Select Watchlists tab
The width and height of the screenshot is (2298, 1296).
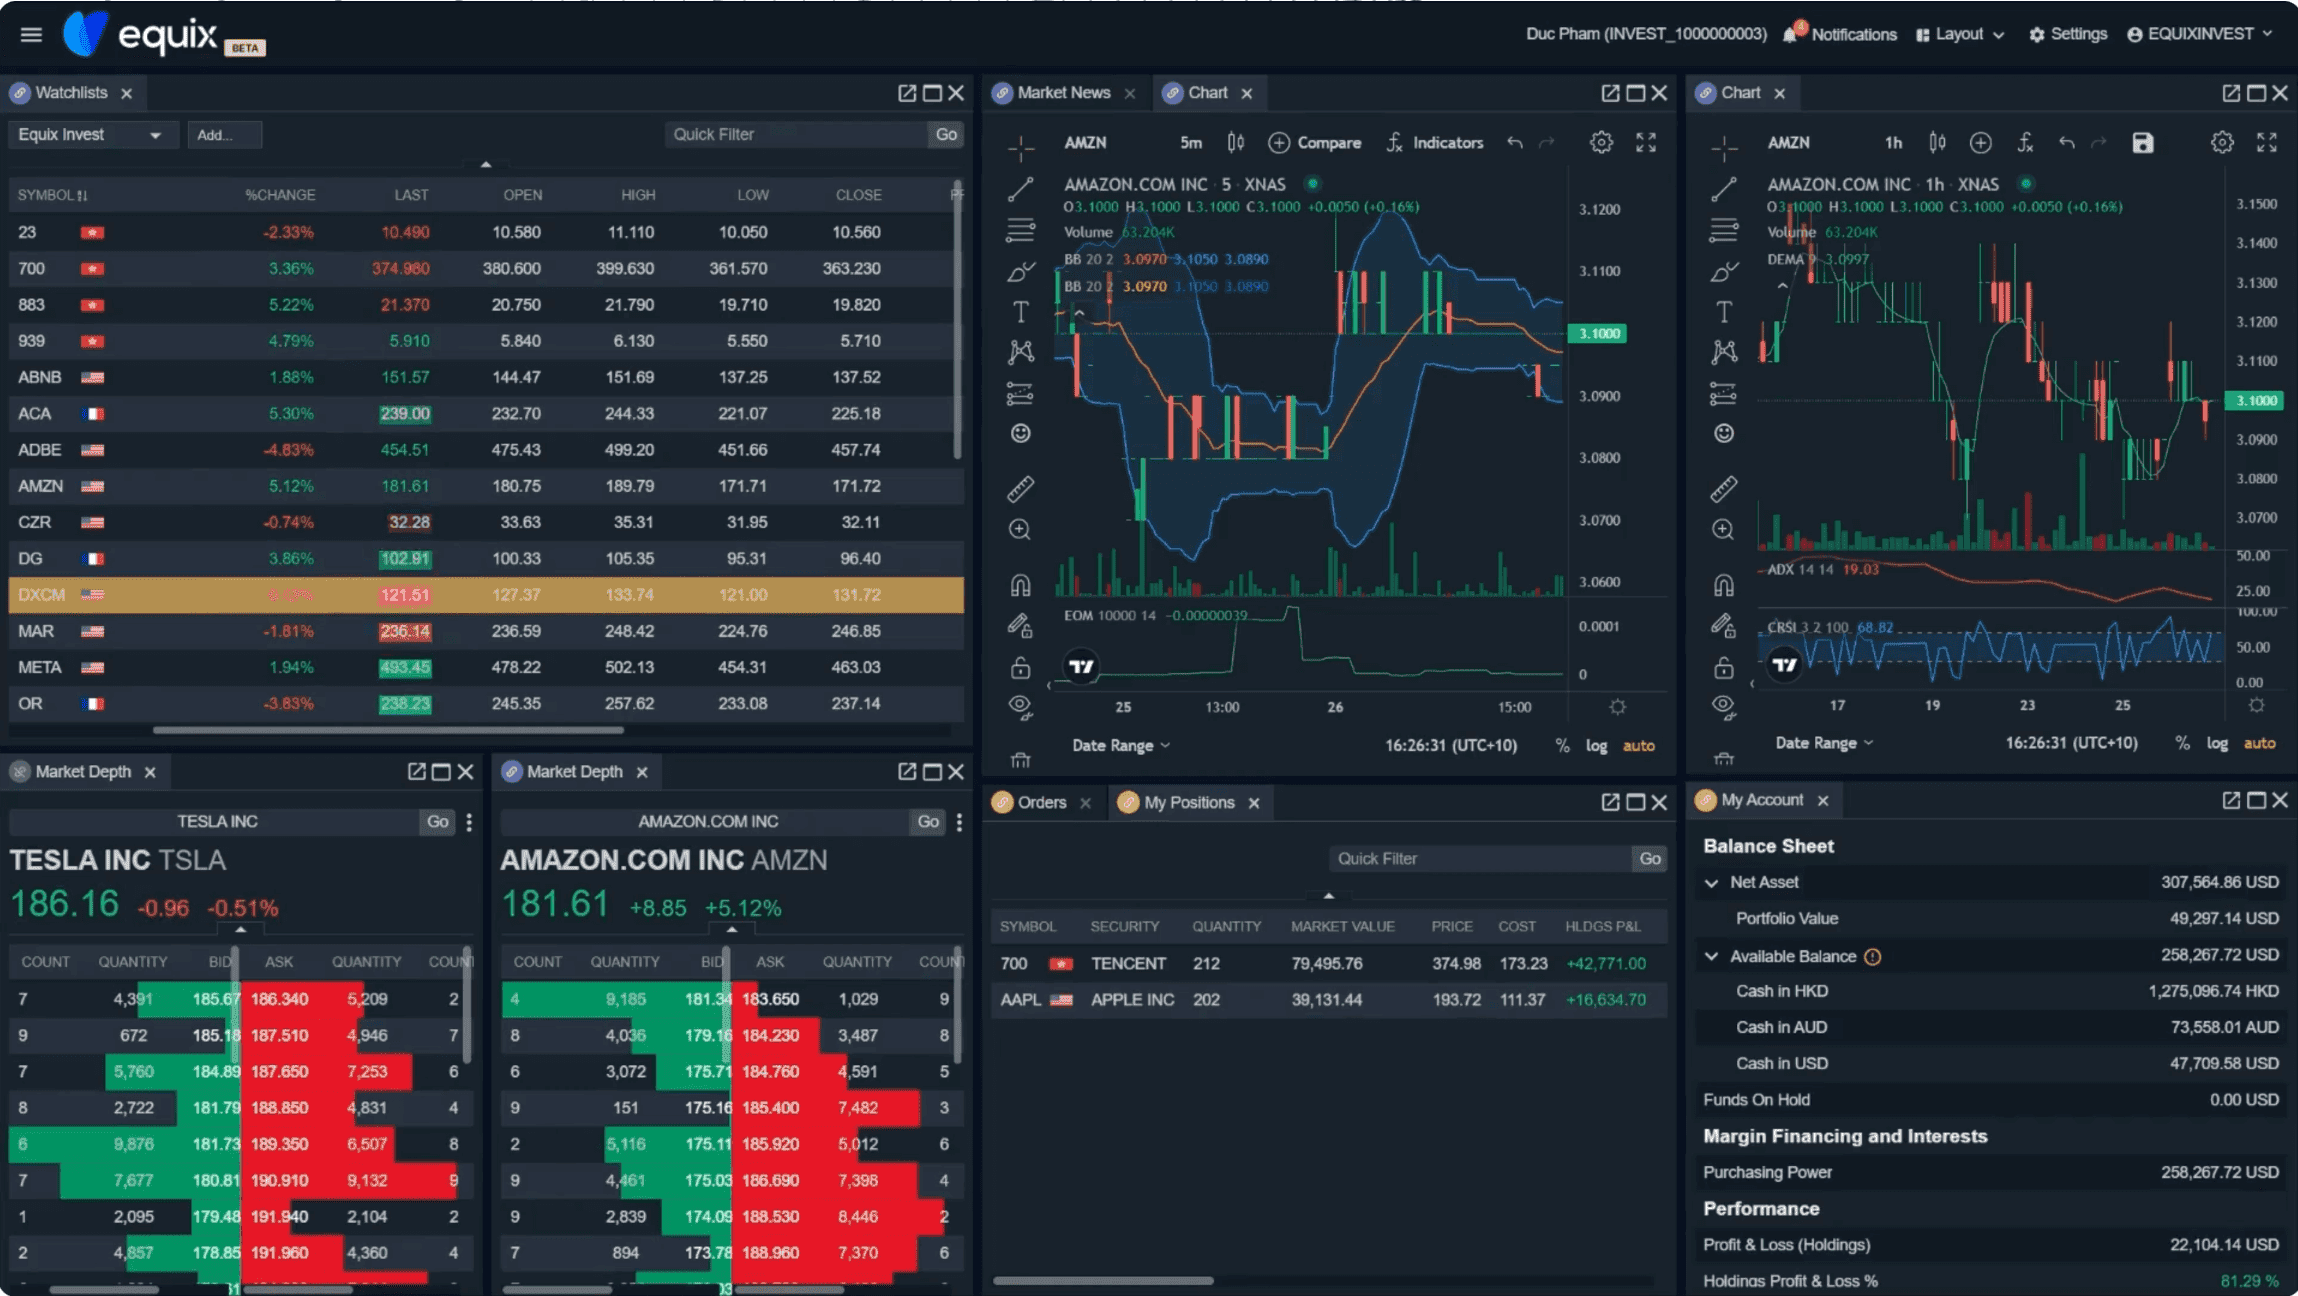click(71, 93)
